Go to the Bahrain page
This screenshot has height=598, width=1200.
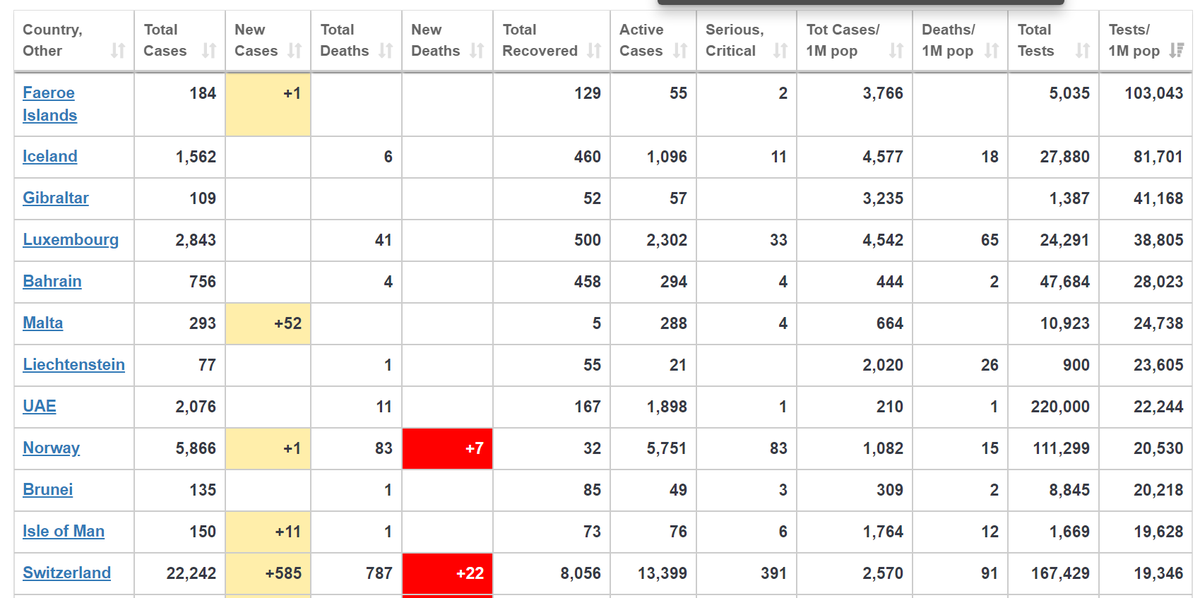click(x=52, y=282)
